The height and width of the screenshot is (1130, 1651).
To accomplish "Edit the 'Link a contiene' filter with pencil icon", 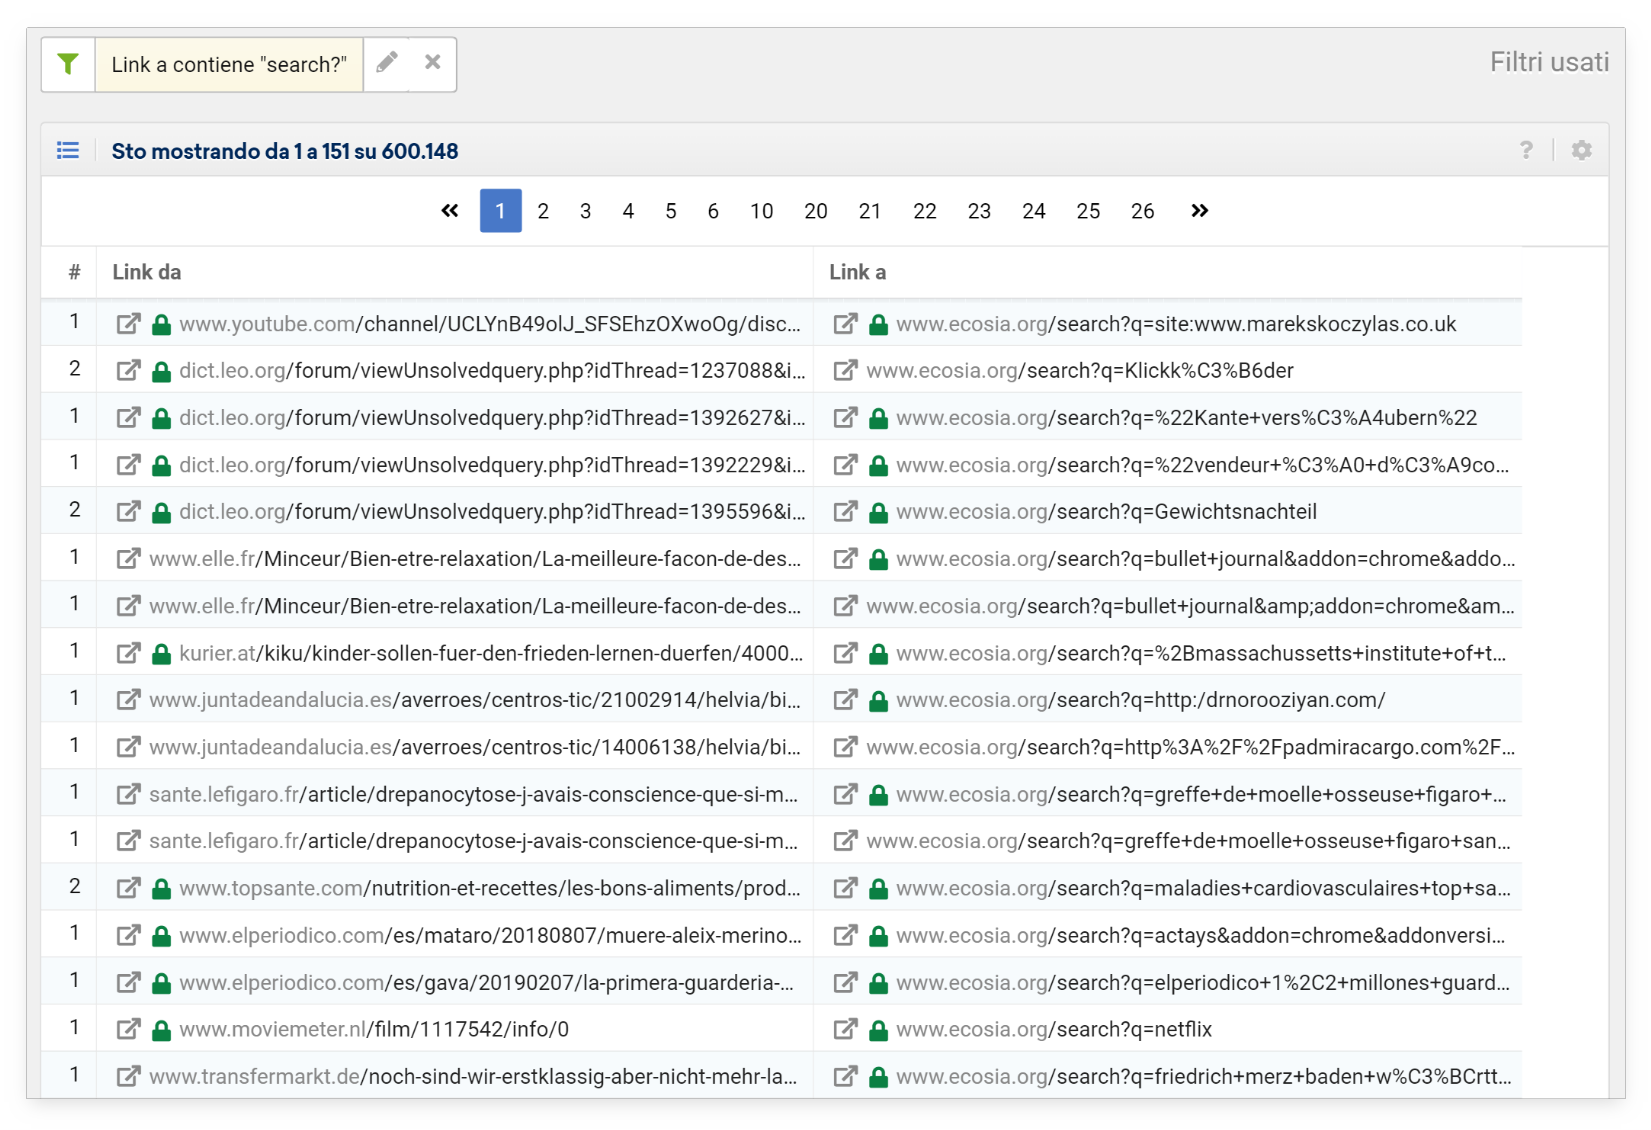I will point(387,63).
